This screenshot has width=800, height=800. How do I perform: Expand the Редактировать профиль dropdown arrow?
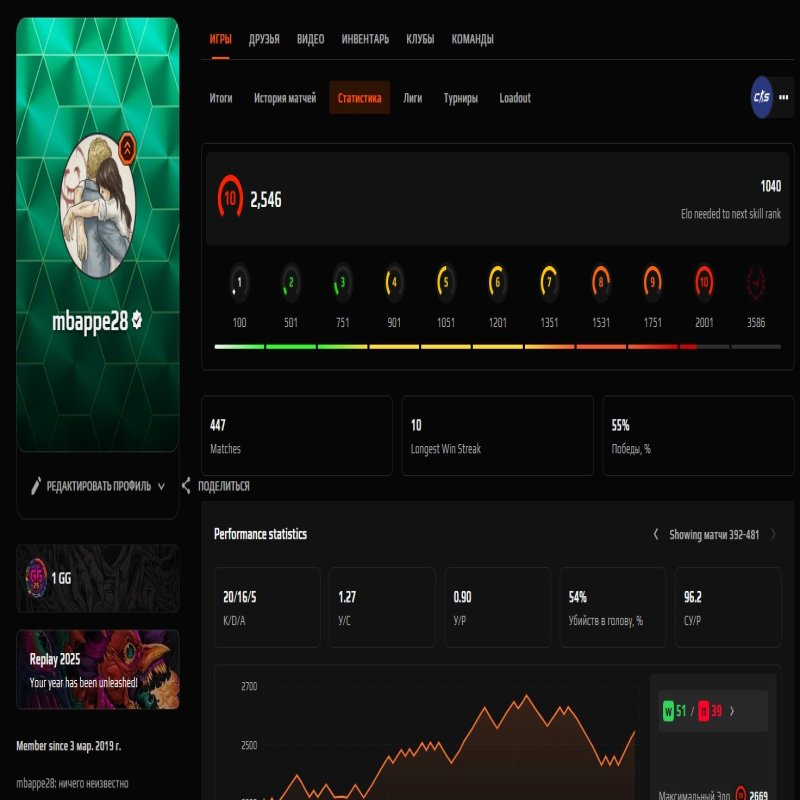161,487
